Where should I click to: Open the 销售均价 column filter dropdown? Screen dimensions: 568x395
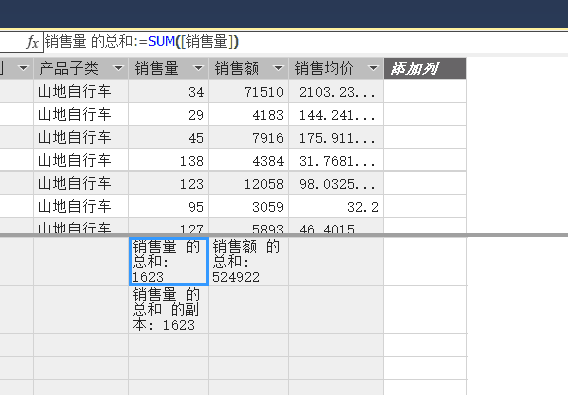373,68
